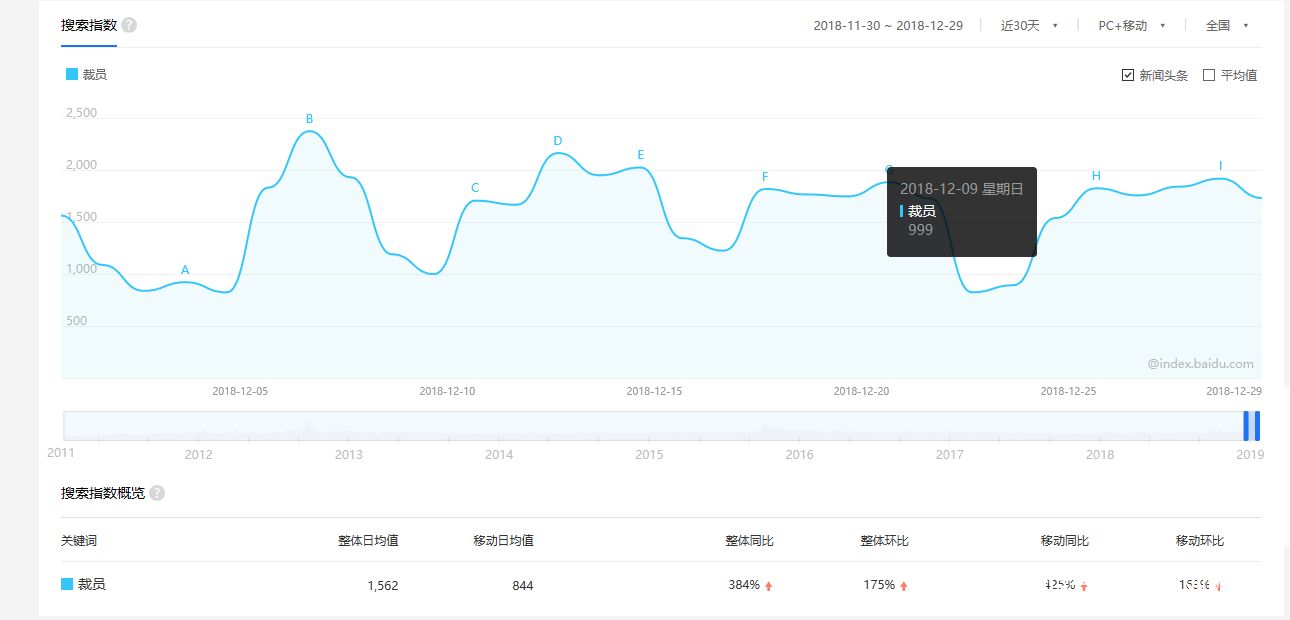Screen dimensions: 1290x620
Task: Open the 近30天 time range dropdown
Action: [x=1029, y=25]
